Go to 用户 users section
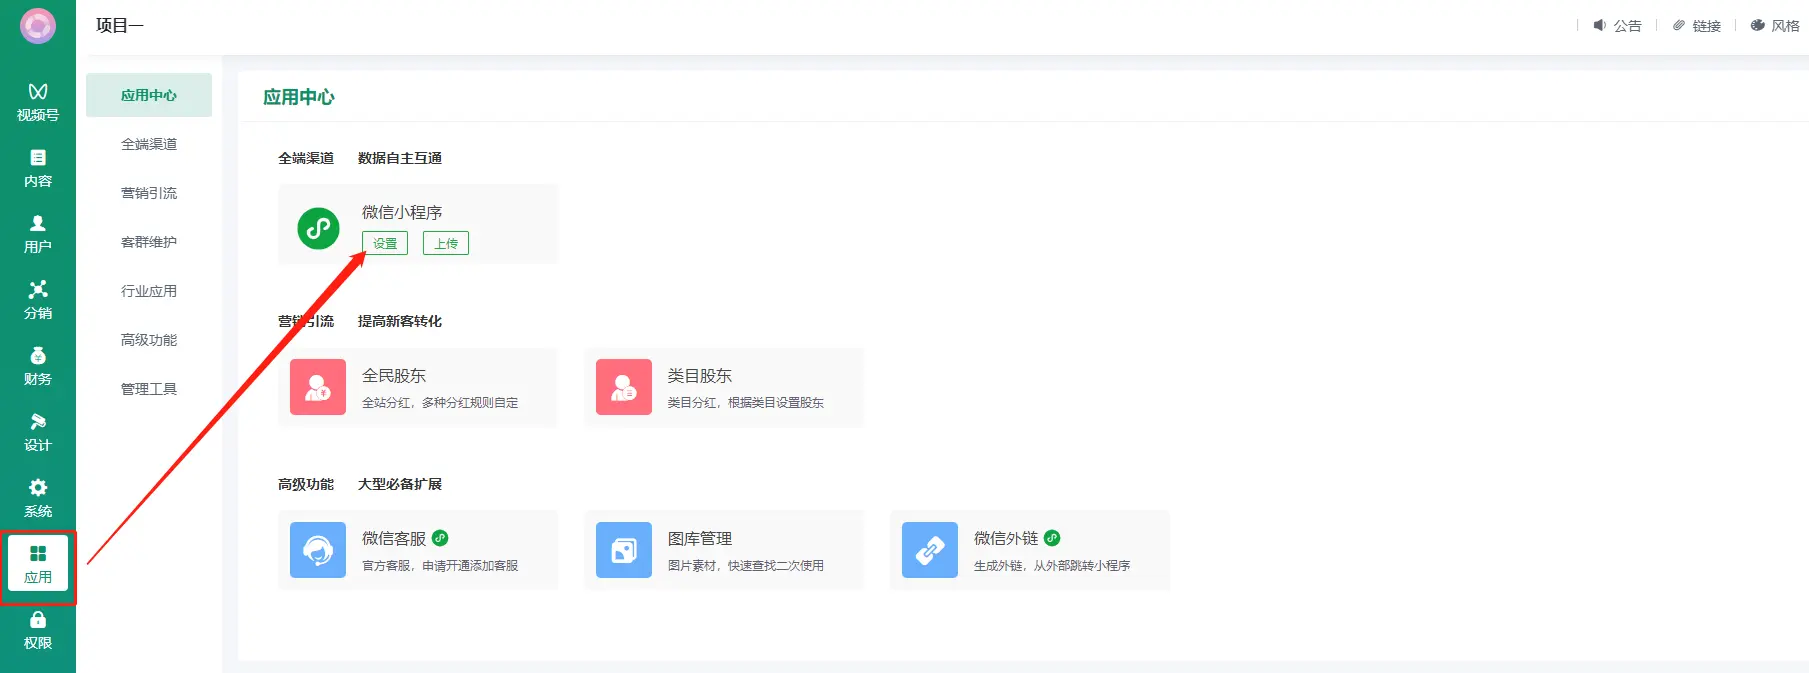Image resolution: width=1809 pixels, height=673 pixels. (38, 234)
